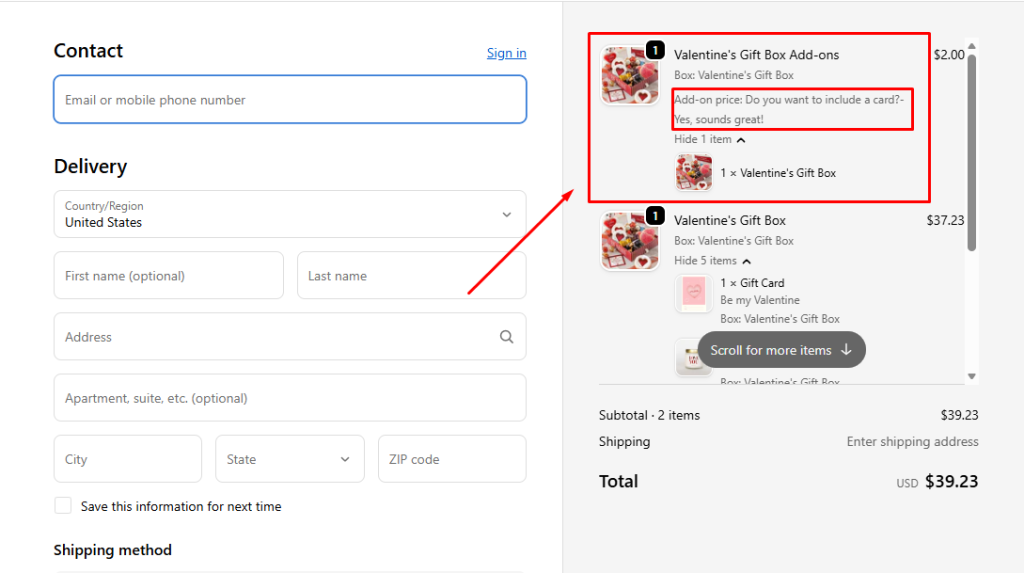Click the Last name input field
The height and width of the screenshot is (573, 1024).
411,275
